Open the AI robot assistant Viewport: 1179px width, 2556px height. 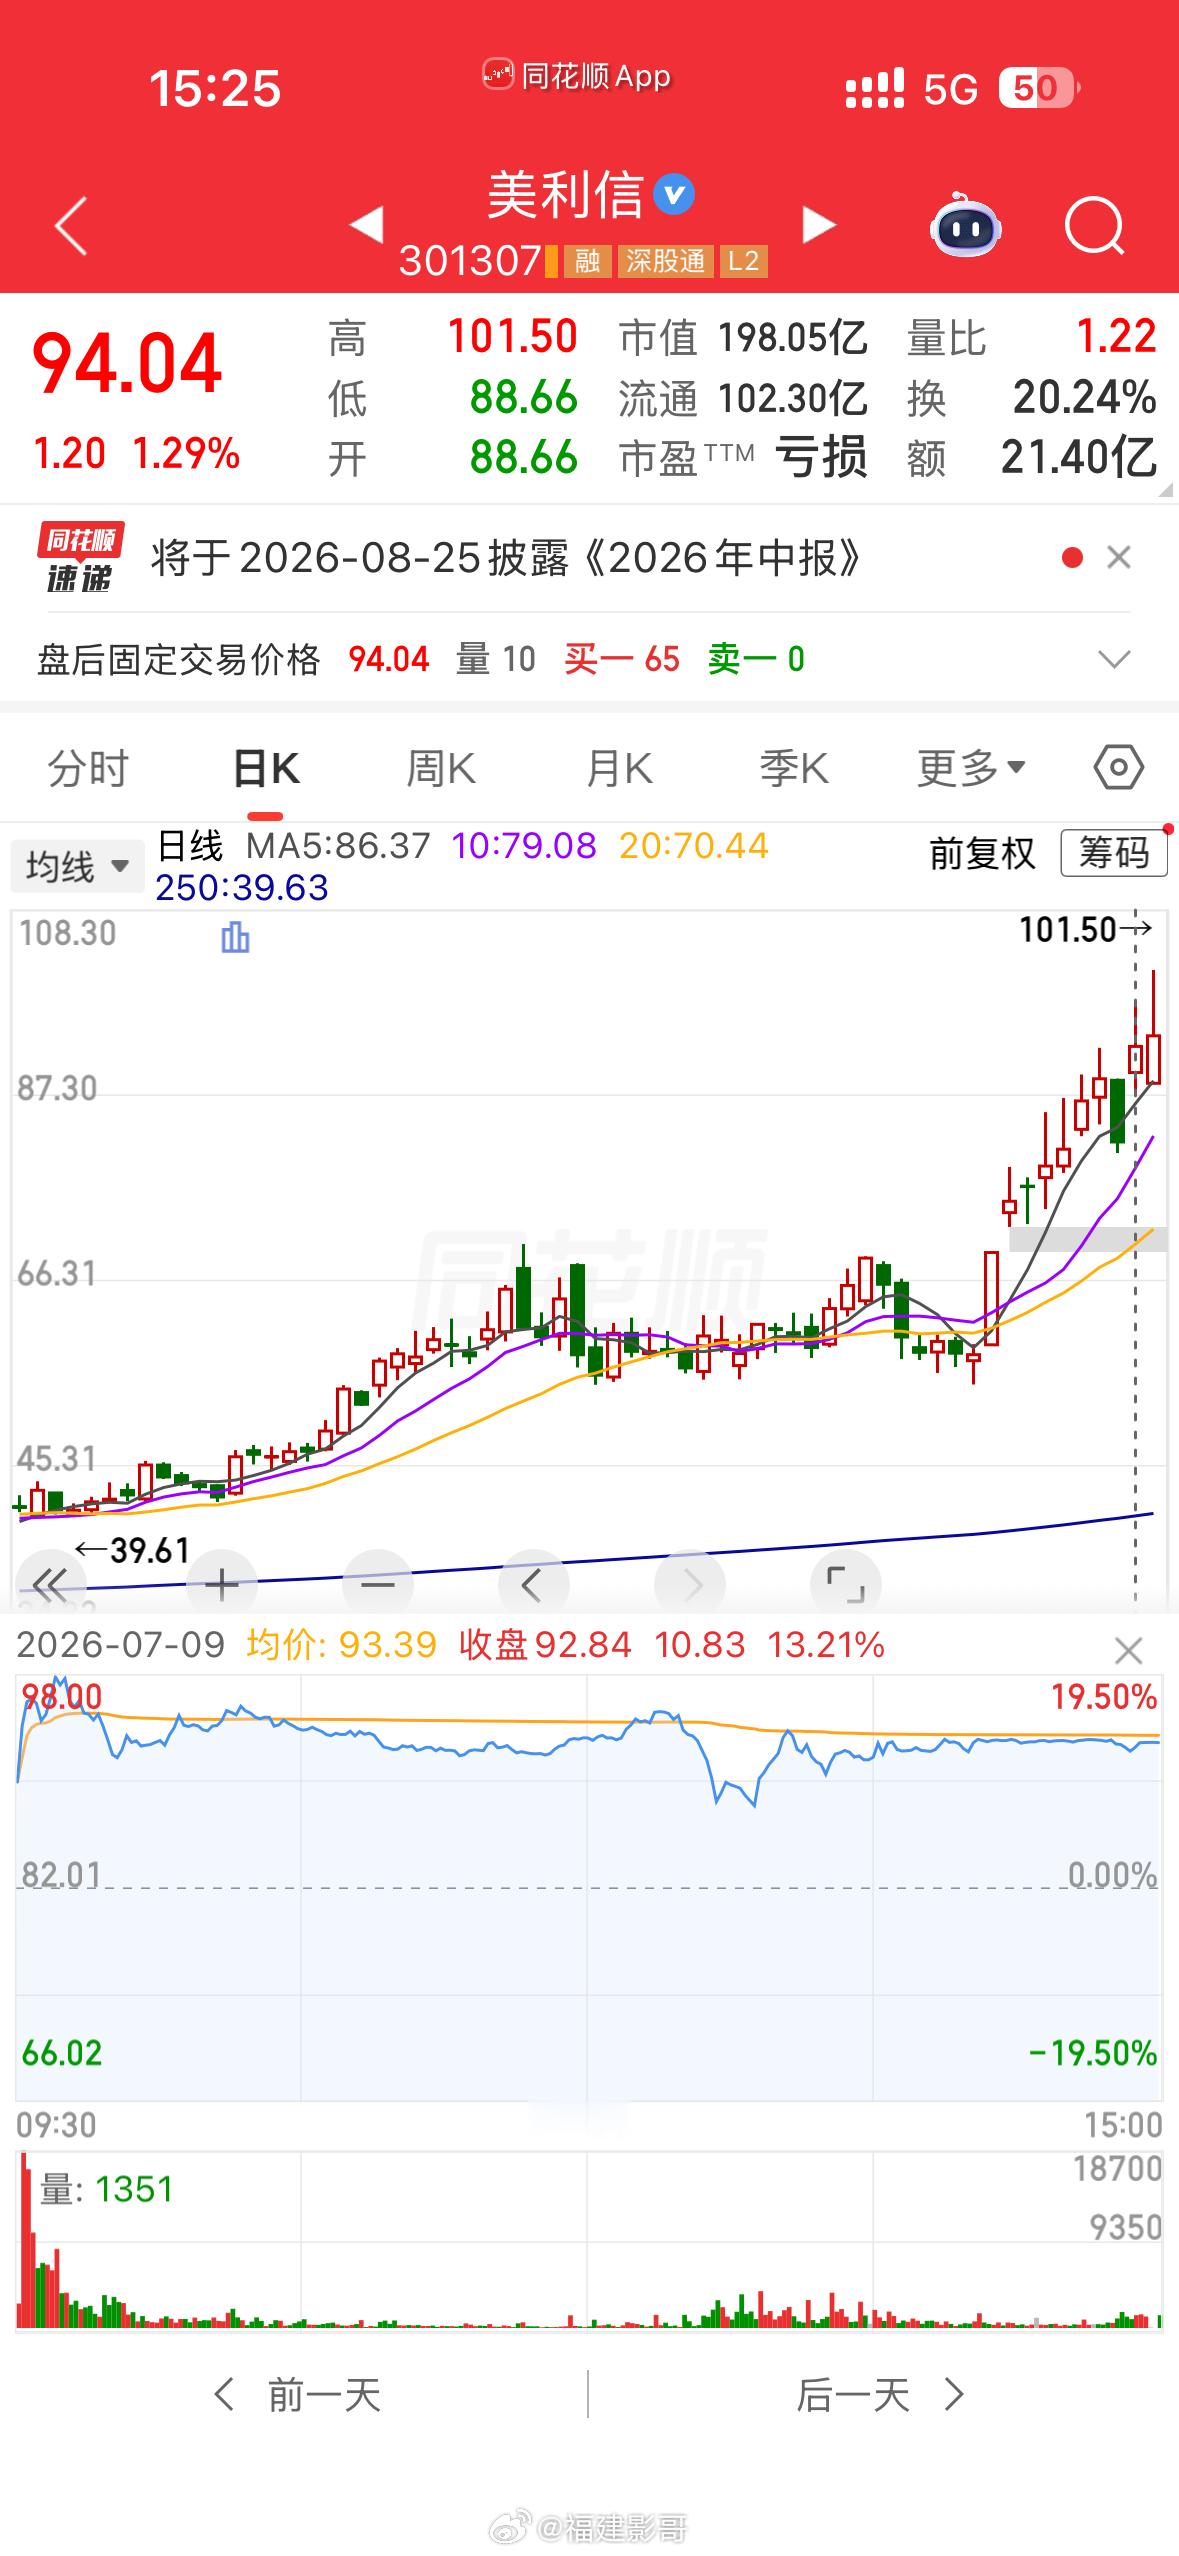(965, 225)
